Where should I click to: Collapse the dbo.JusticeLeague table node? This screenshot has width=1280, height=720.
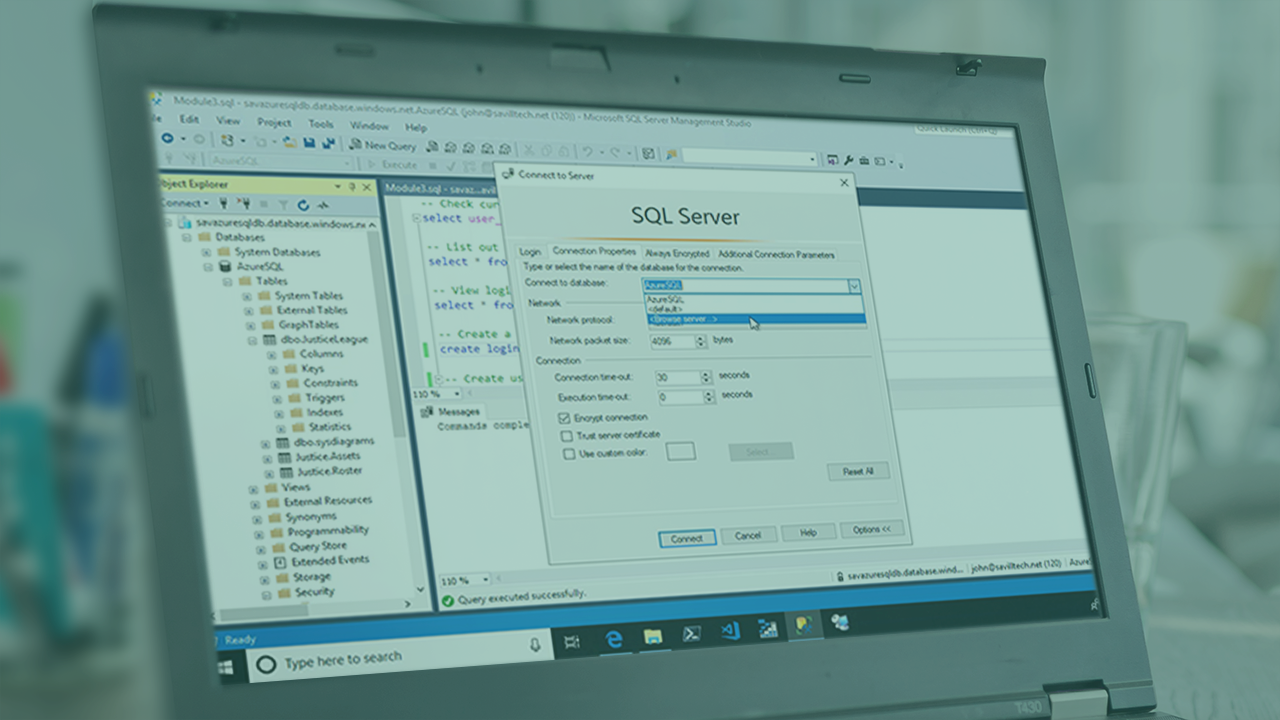(253, 340)
